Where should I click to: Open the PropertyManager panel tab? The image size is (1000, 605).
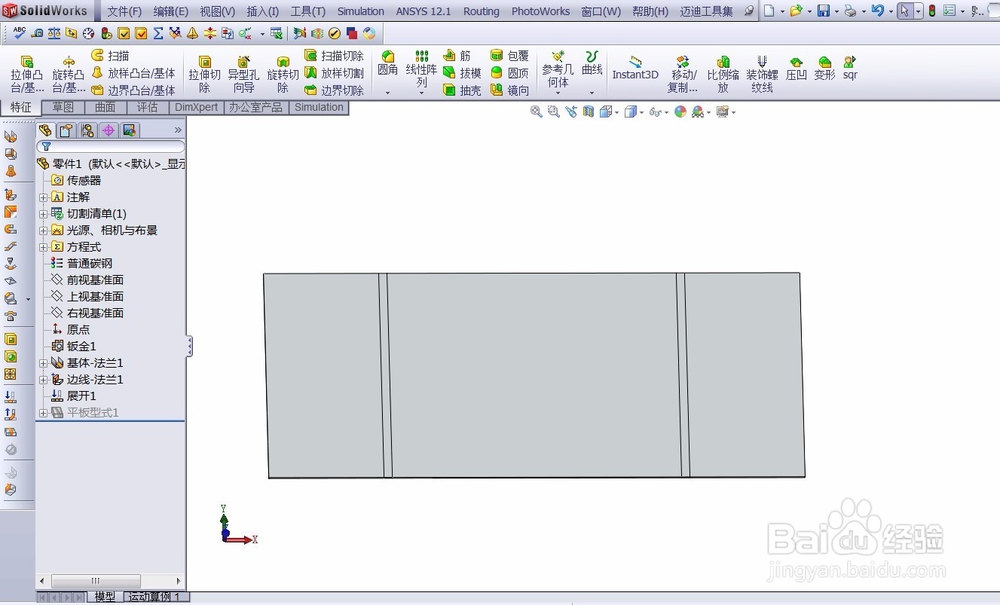(x=66, y=131)
